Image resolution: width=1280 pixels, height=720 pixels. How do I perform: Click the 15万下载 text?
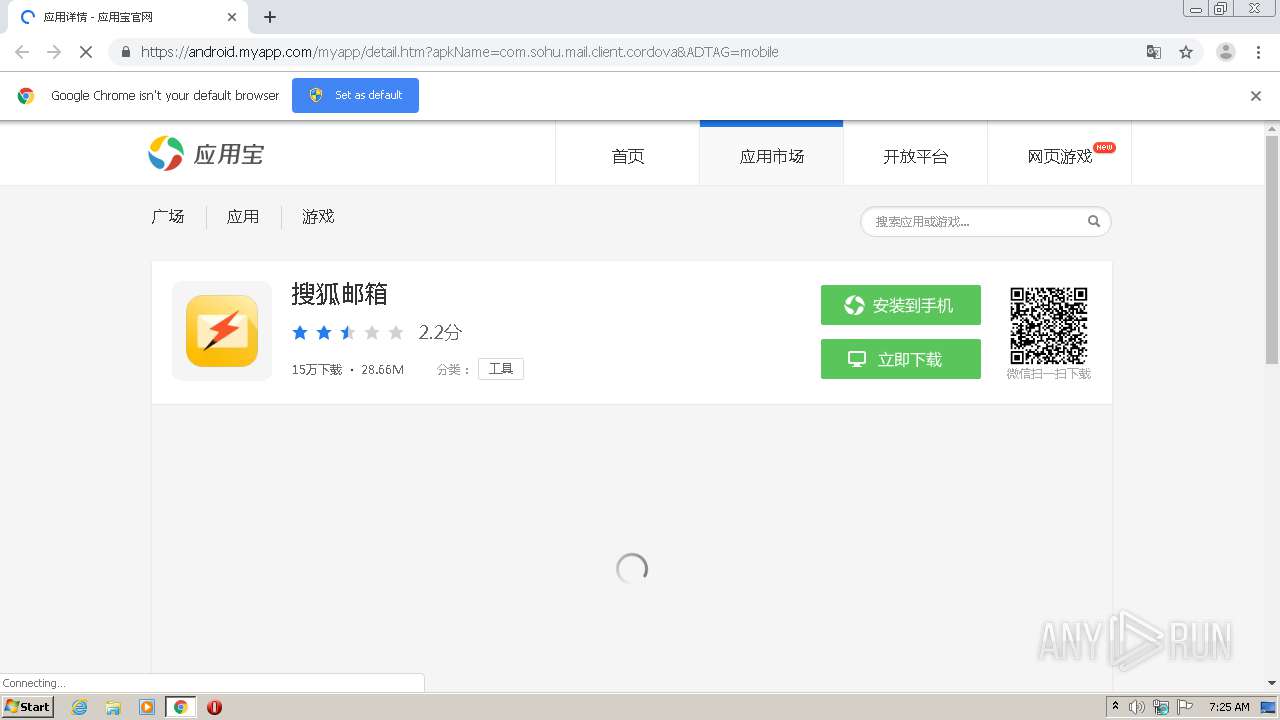point(317,370)
